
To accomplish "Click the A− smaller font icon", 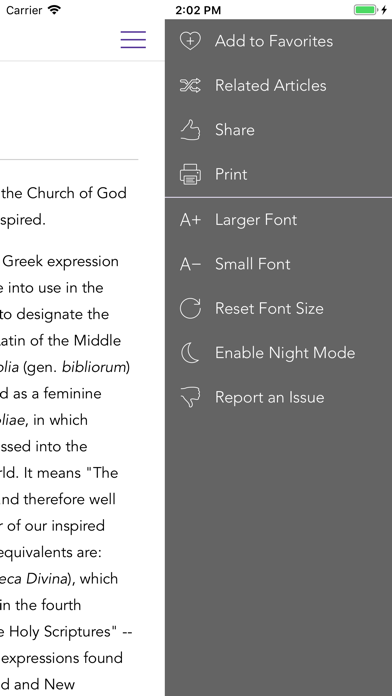I will [x=190, y=264].
